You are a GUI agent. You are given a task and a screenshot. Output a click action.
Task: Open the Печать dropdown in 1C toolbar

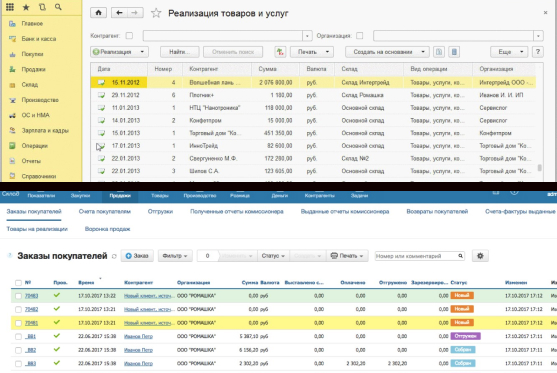(312, 52)
